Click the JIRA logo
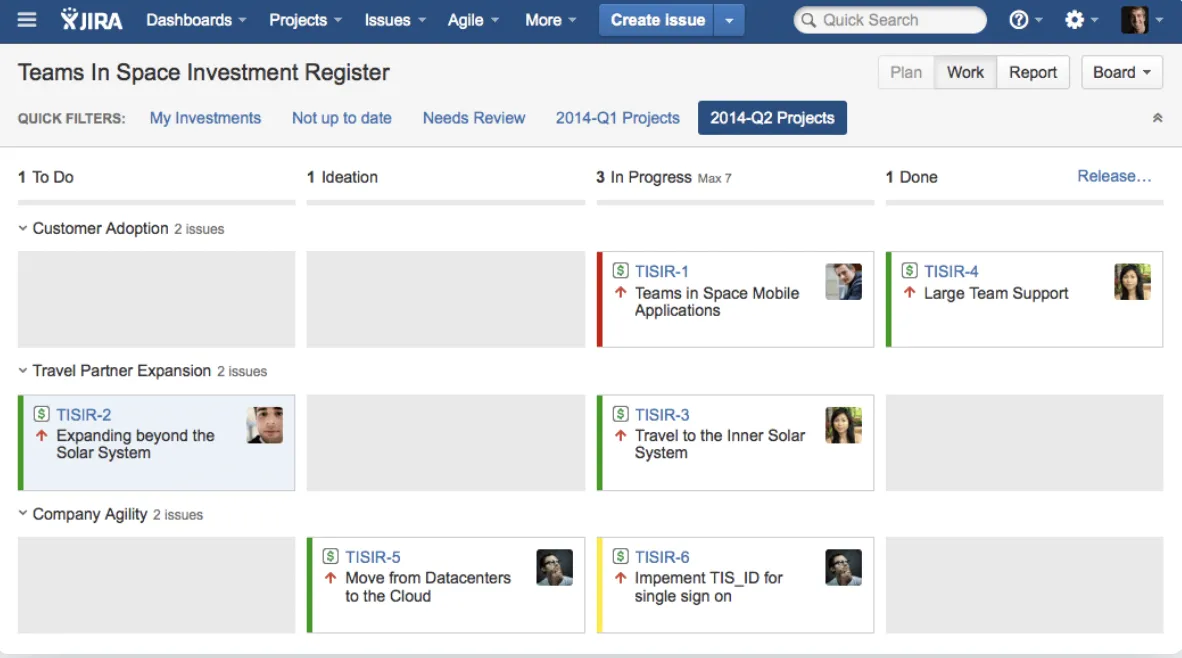1182x658 pixels. 91,20
